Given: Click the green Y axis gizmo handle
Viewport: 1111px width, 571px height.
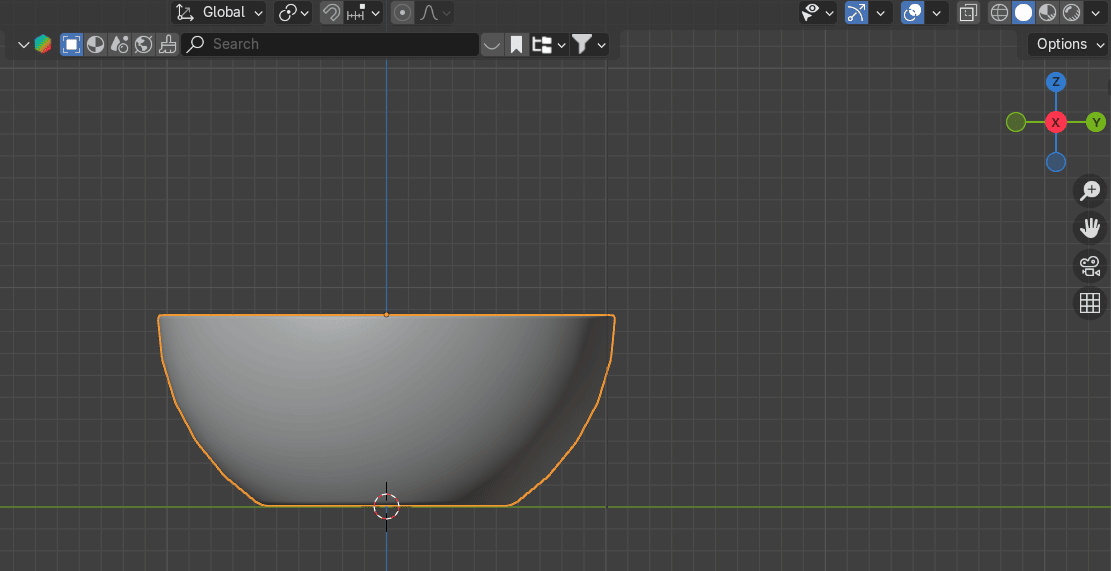Looking at the screenshot, I should pyautogui.click(x=1095, y=122).
